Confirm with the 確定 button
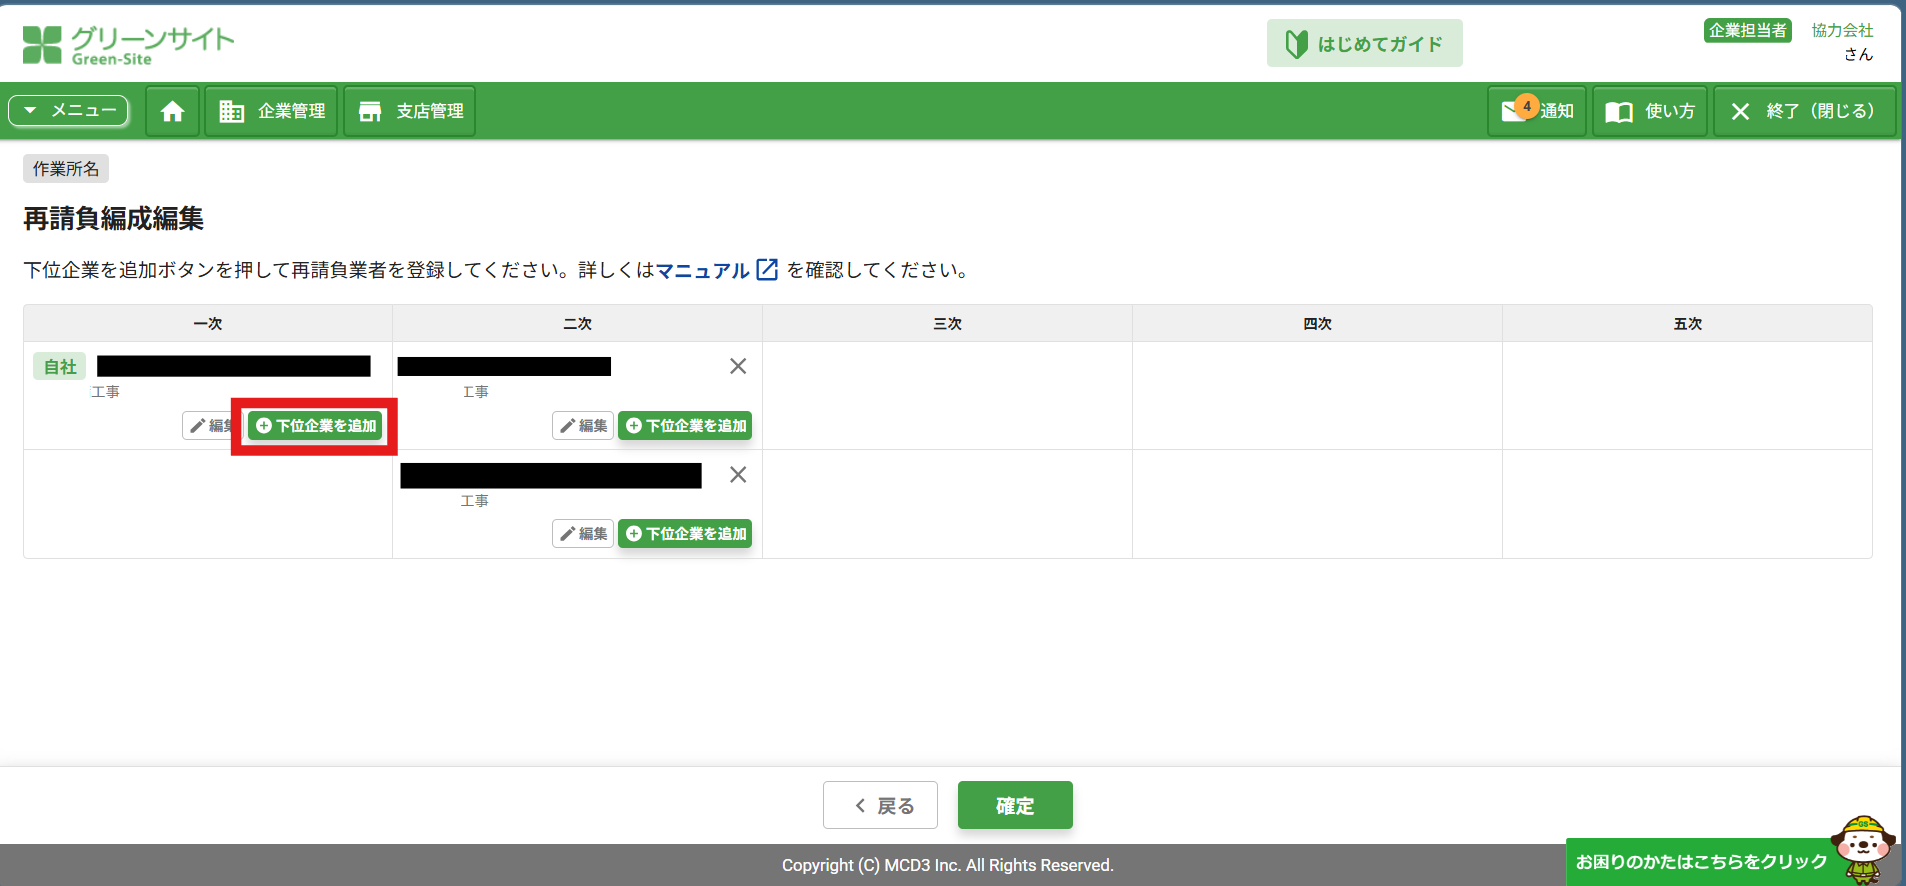Image resolution: width=1906 pixels, height=886 pixels. pos(1015,805)
